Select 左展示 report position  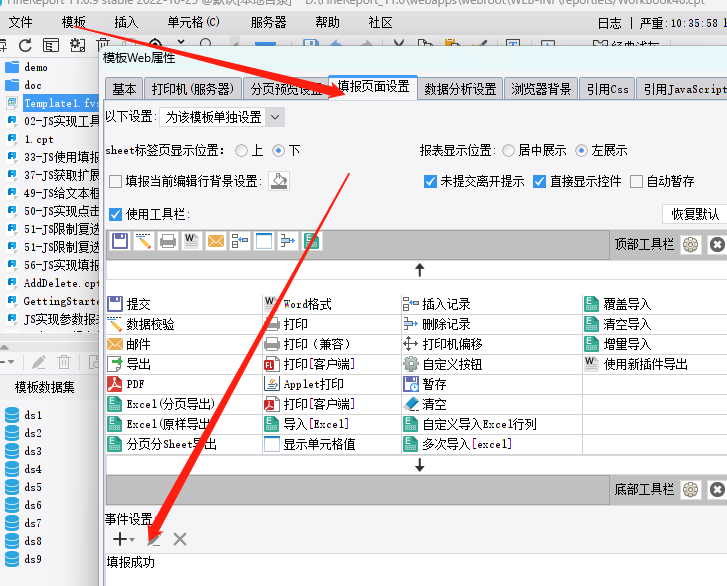click(581, 151)
